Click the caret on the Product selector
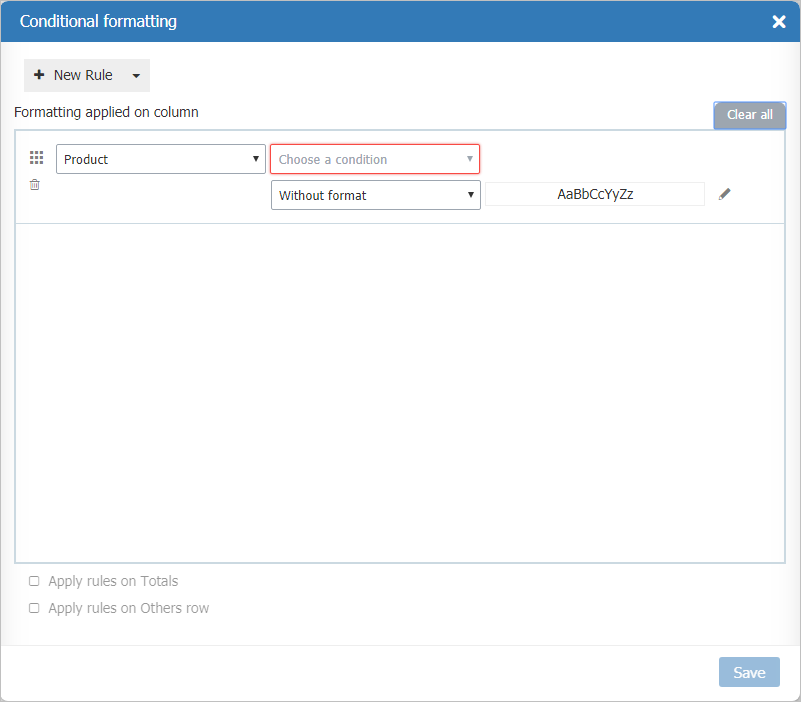 coord(255,158)
